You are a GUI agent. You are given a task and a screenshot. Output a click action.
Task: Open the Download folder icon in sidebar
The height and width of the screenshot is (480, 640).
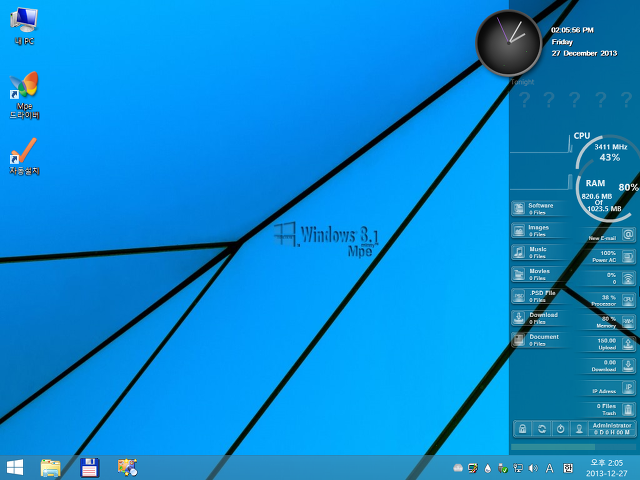coord(519,318)
